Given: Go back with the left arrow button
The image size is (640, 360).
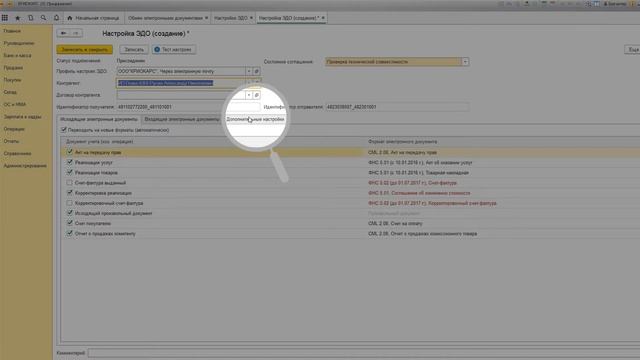Looking at the screenshot, I should pos(63,33).
